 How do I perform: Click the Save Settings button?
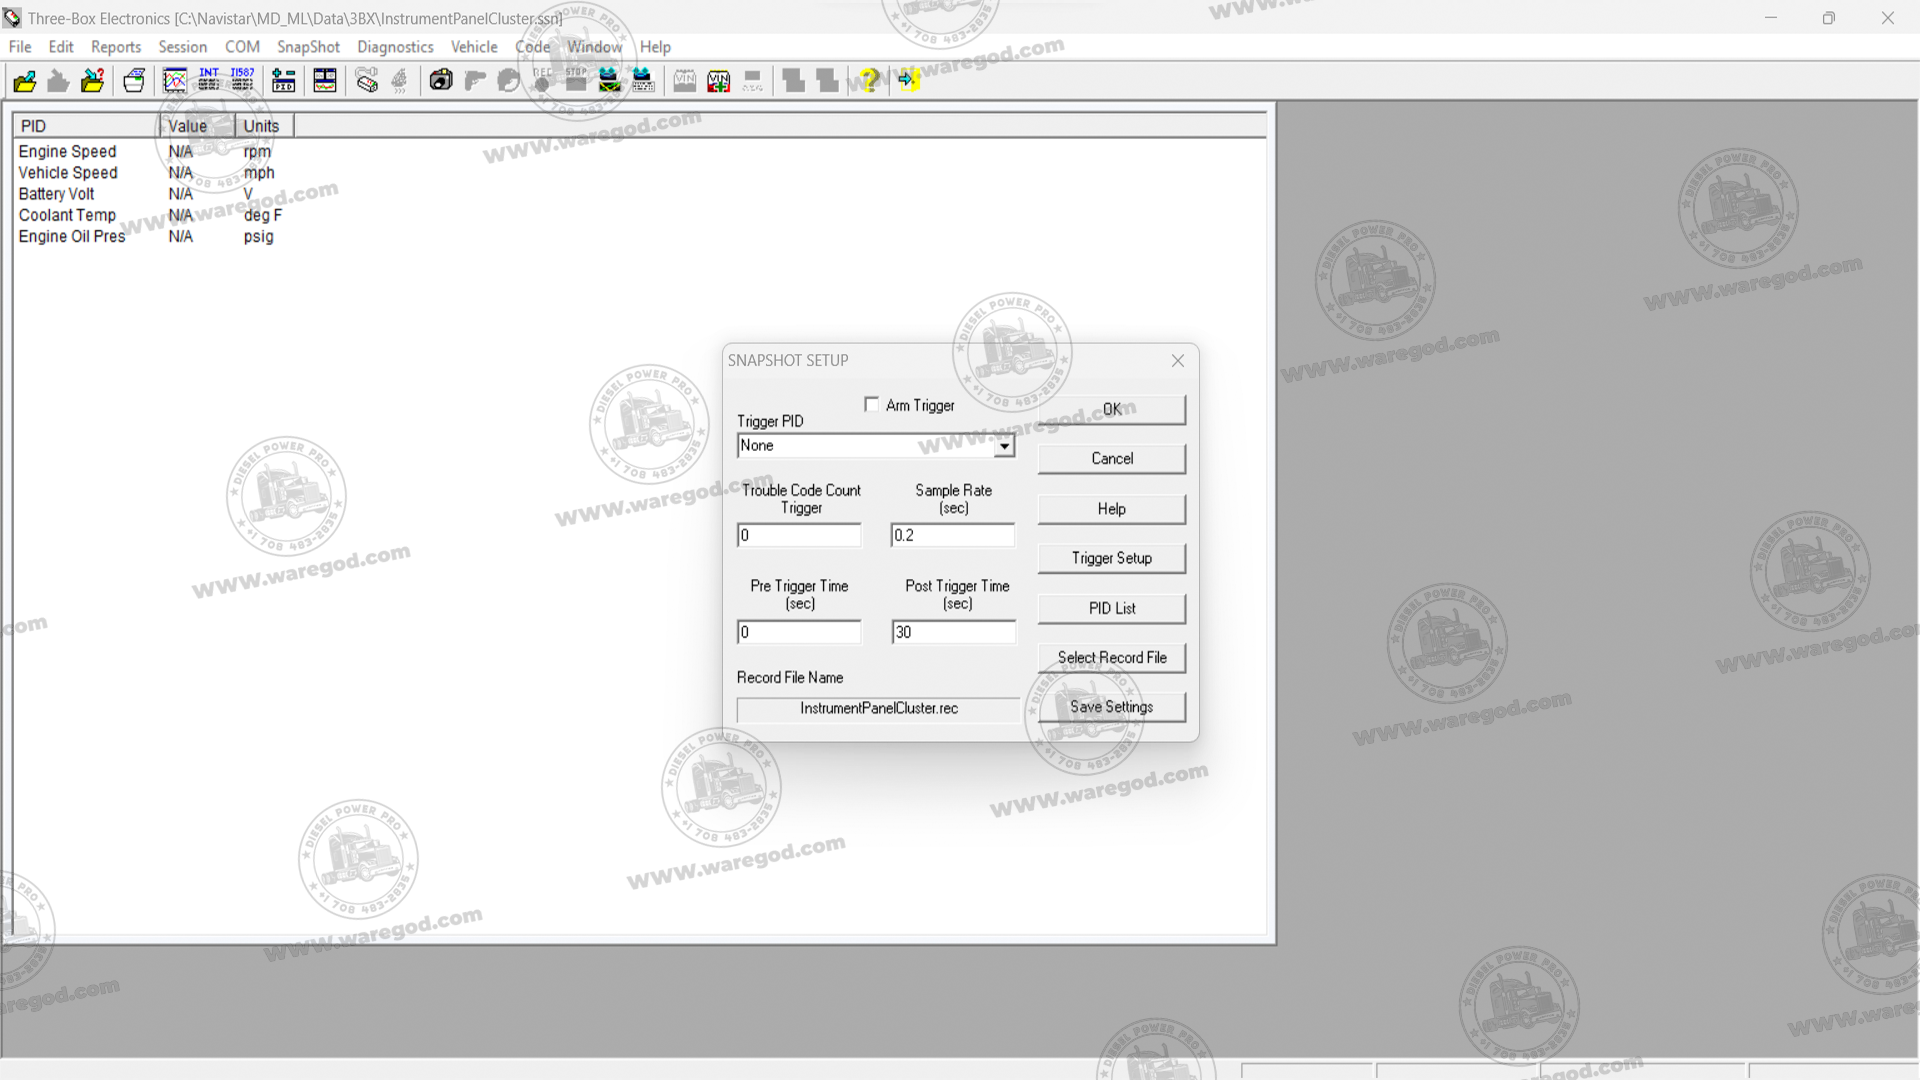point(1111,707)
